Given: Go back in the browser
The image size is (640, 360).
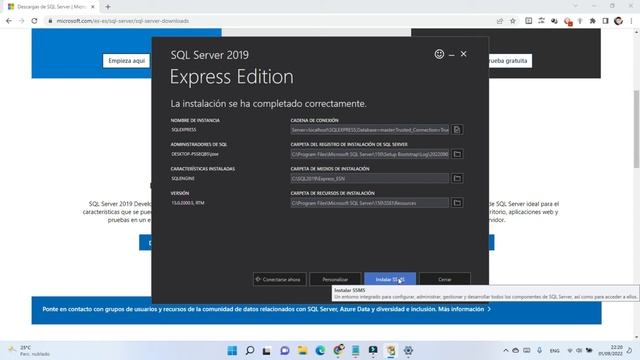Looking at the screenshot, I should 9,21.
